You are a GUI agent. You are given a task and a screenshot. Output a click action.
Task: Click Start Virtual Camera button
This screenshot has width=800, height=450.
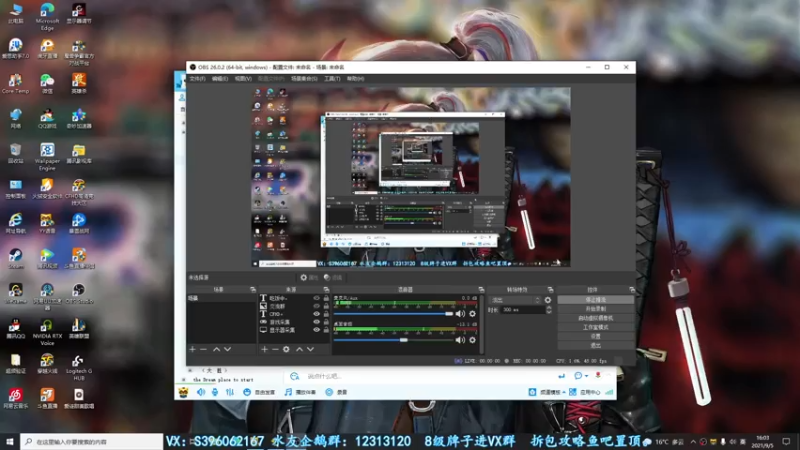pos(595,318)
